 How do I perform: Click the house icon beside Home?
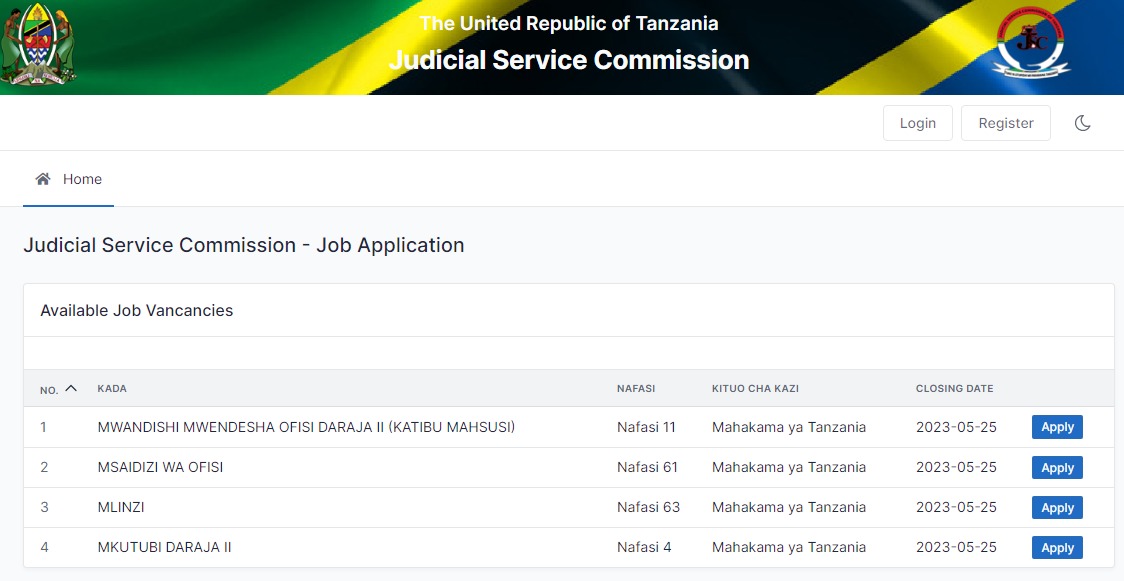click(43, 179)
